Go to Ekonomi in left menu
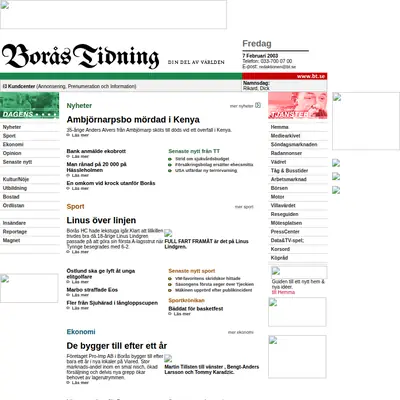 [13, 144]
